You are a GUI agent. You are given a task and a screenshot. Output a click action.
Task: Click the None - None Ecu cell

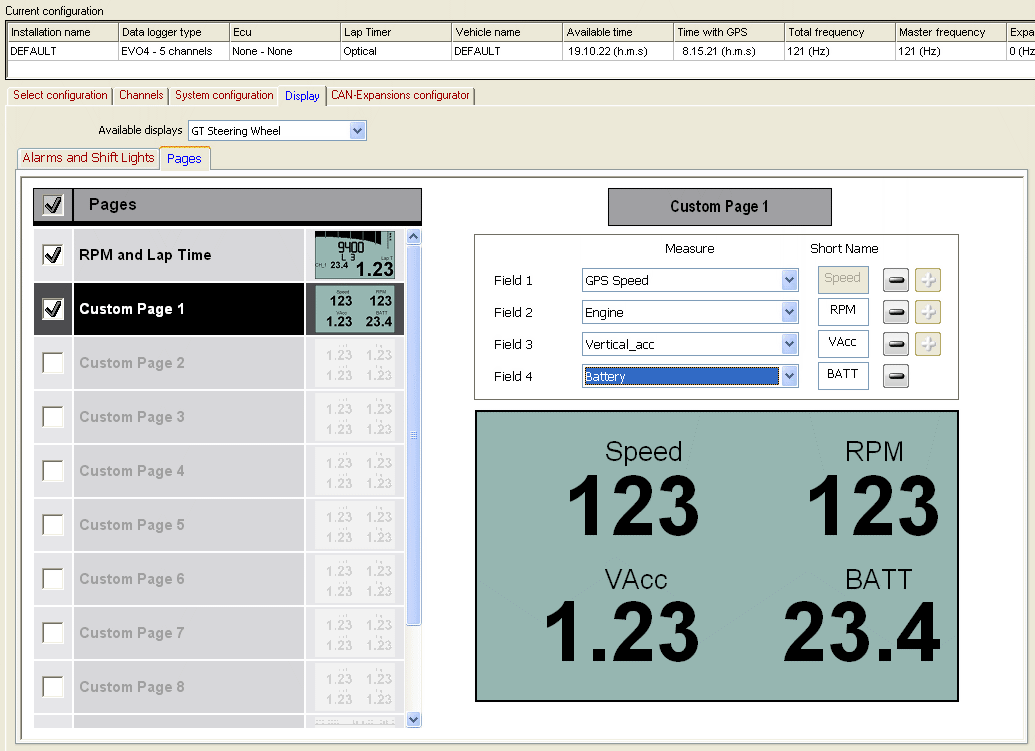[x=285, y=51]
